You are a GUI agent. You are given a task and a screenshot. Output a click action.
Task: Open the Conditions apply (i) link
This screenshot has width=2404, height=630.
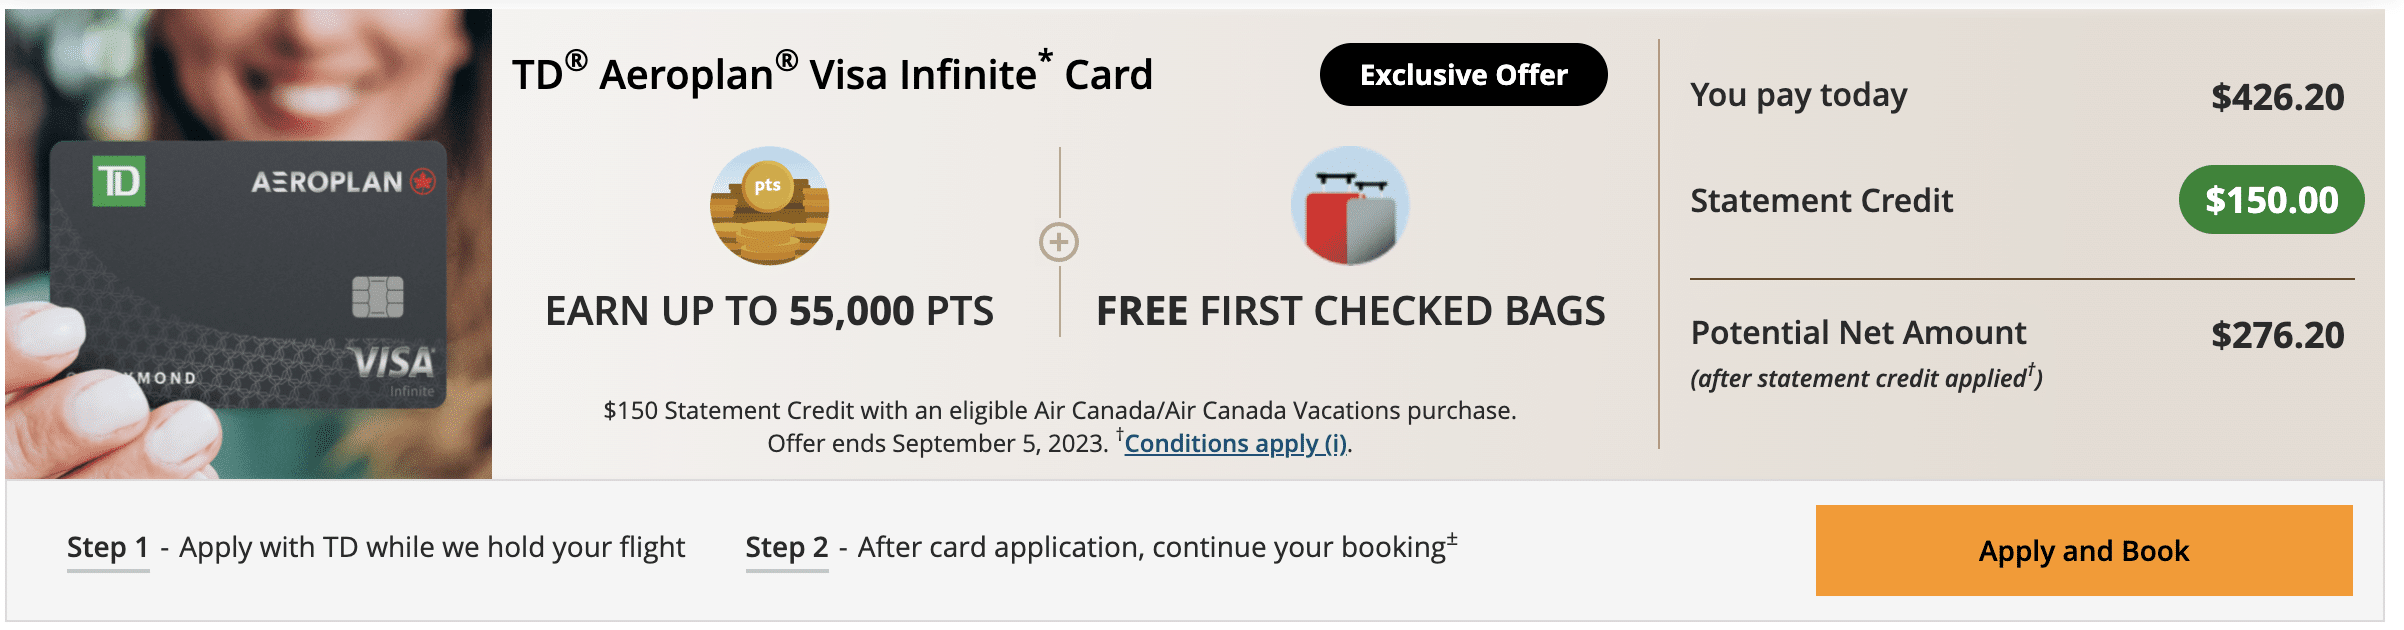click(x=1236, y=443)
